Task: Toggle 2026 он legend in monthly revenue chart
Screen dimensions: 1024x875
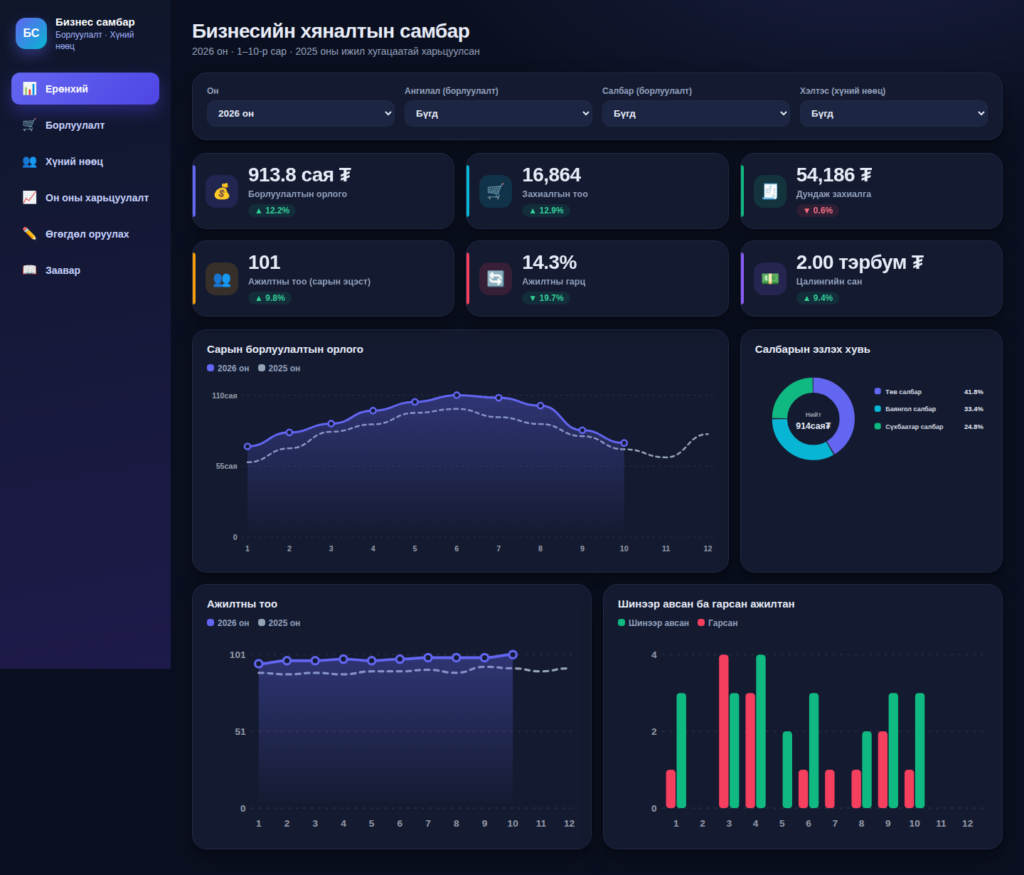Action: pos(228,368)
